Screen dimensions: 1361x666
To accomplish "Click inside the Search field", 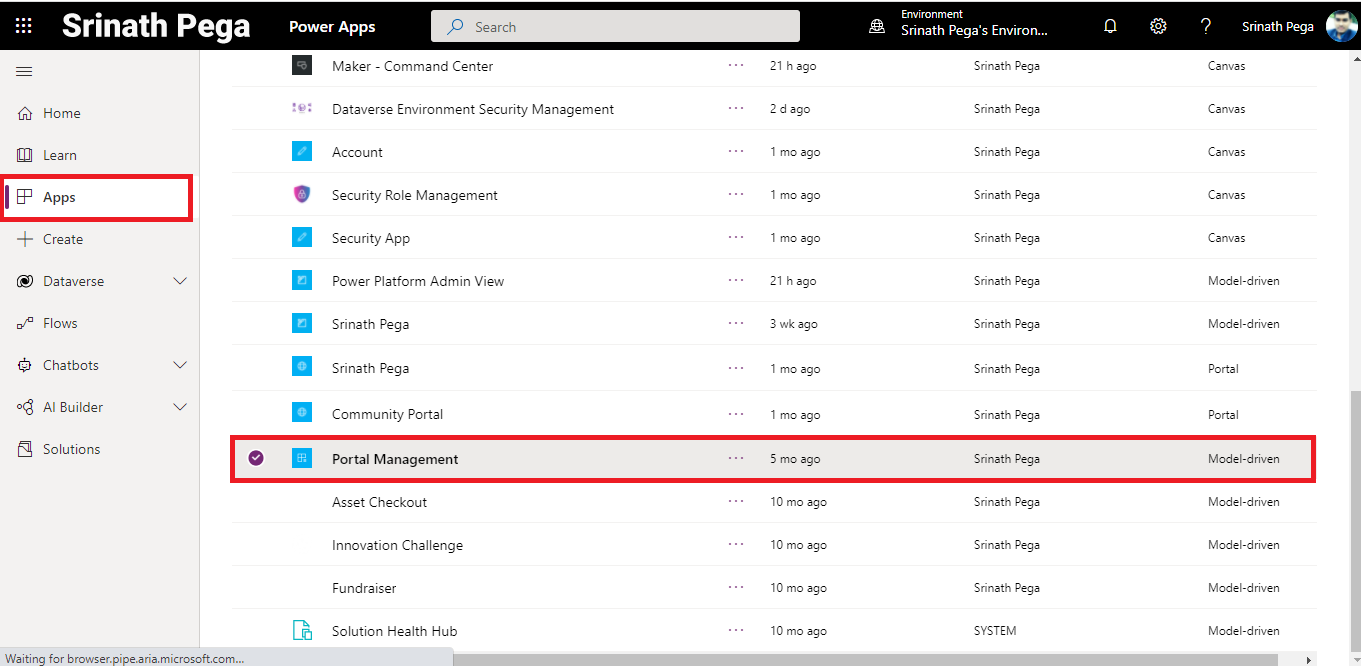I will point(614,26).
